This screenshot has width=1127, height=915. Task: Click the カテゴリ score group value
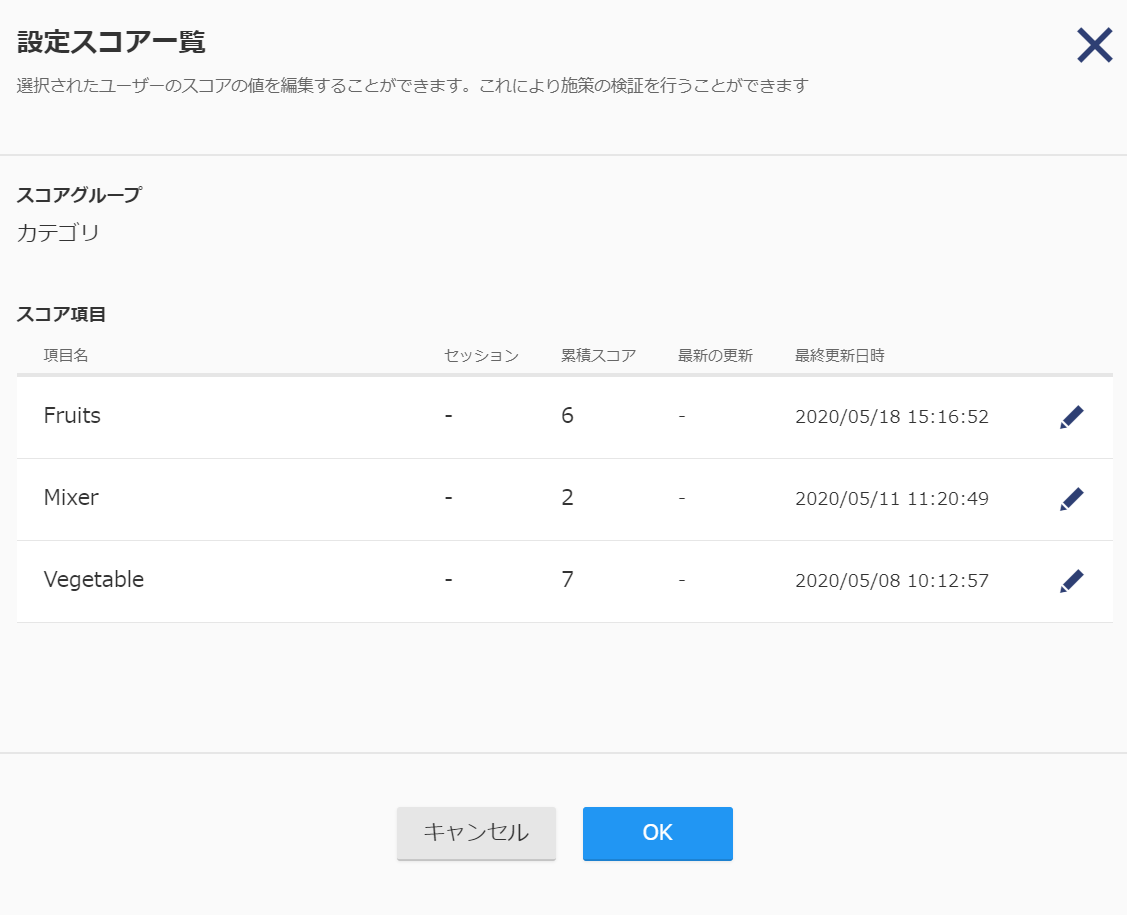click(x=58, y=233)
